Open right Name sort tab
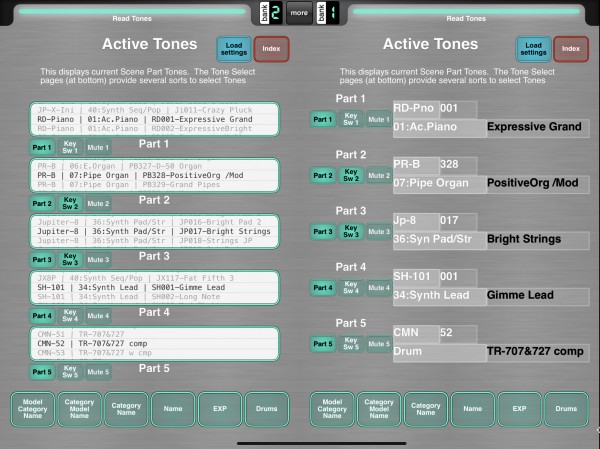The width and height of the screenshot is (600, 449). pyautogui.click(x=473, y=409)
